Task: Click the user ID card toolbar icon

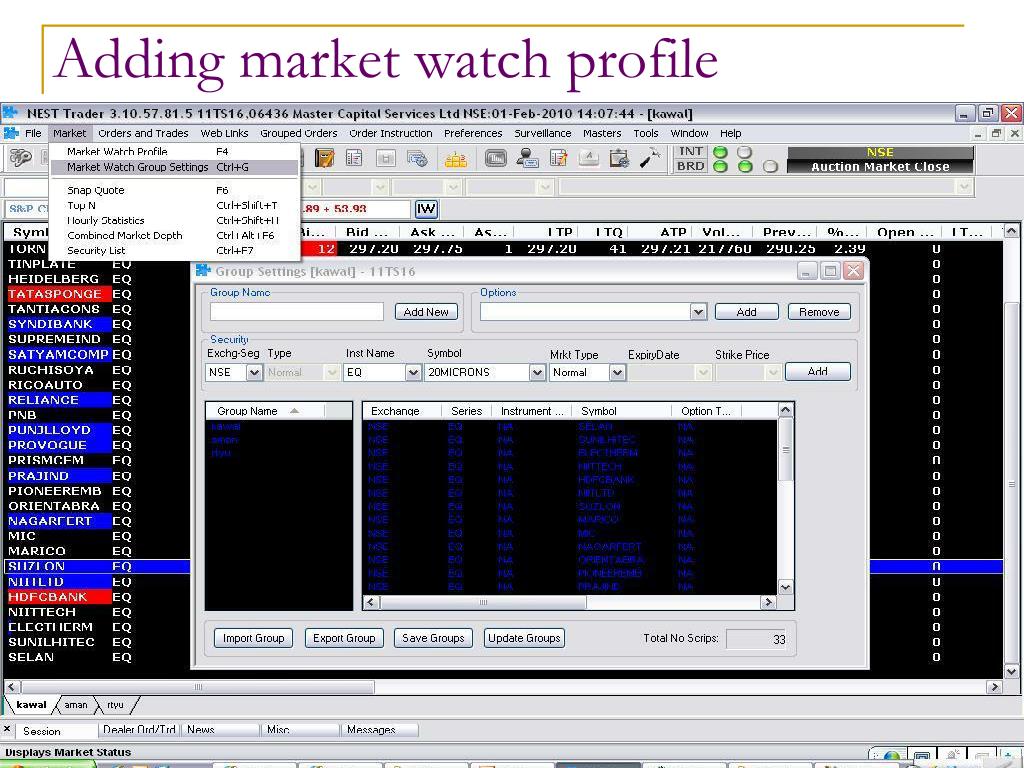Action: (x=527, y=158)
